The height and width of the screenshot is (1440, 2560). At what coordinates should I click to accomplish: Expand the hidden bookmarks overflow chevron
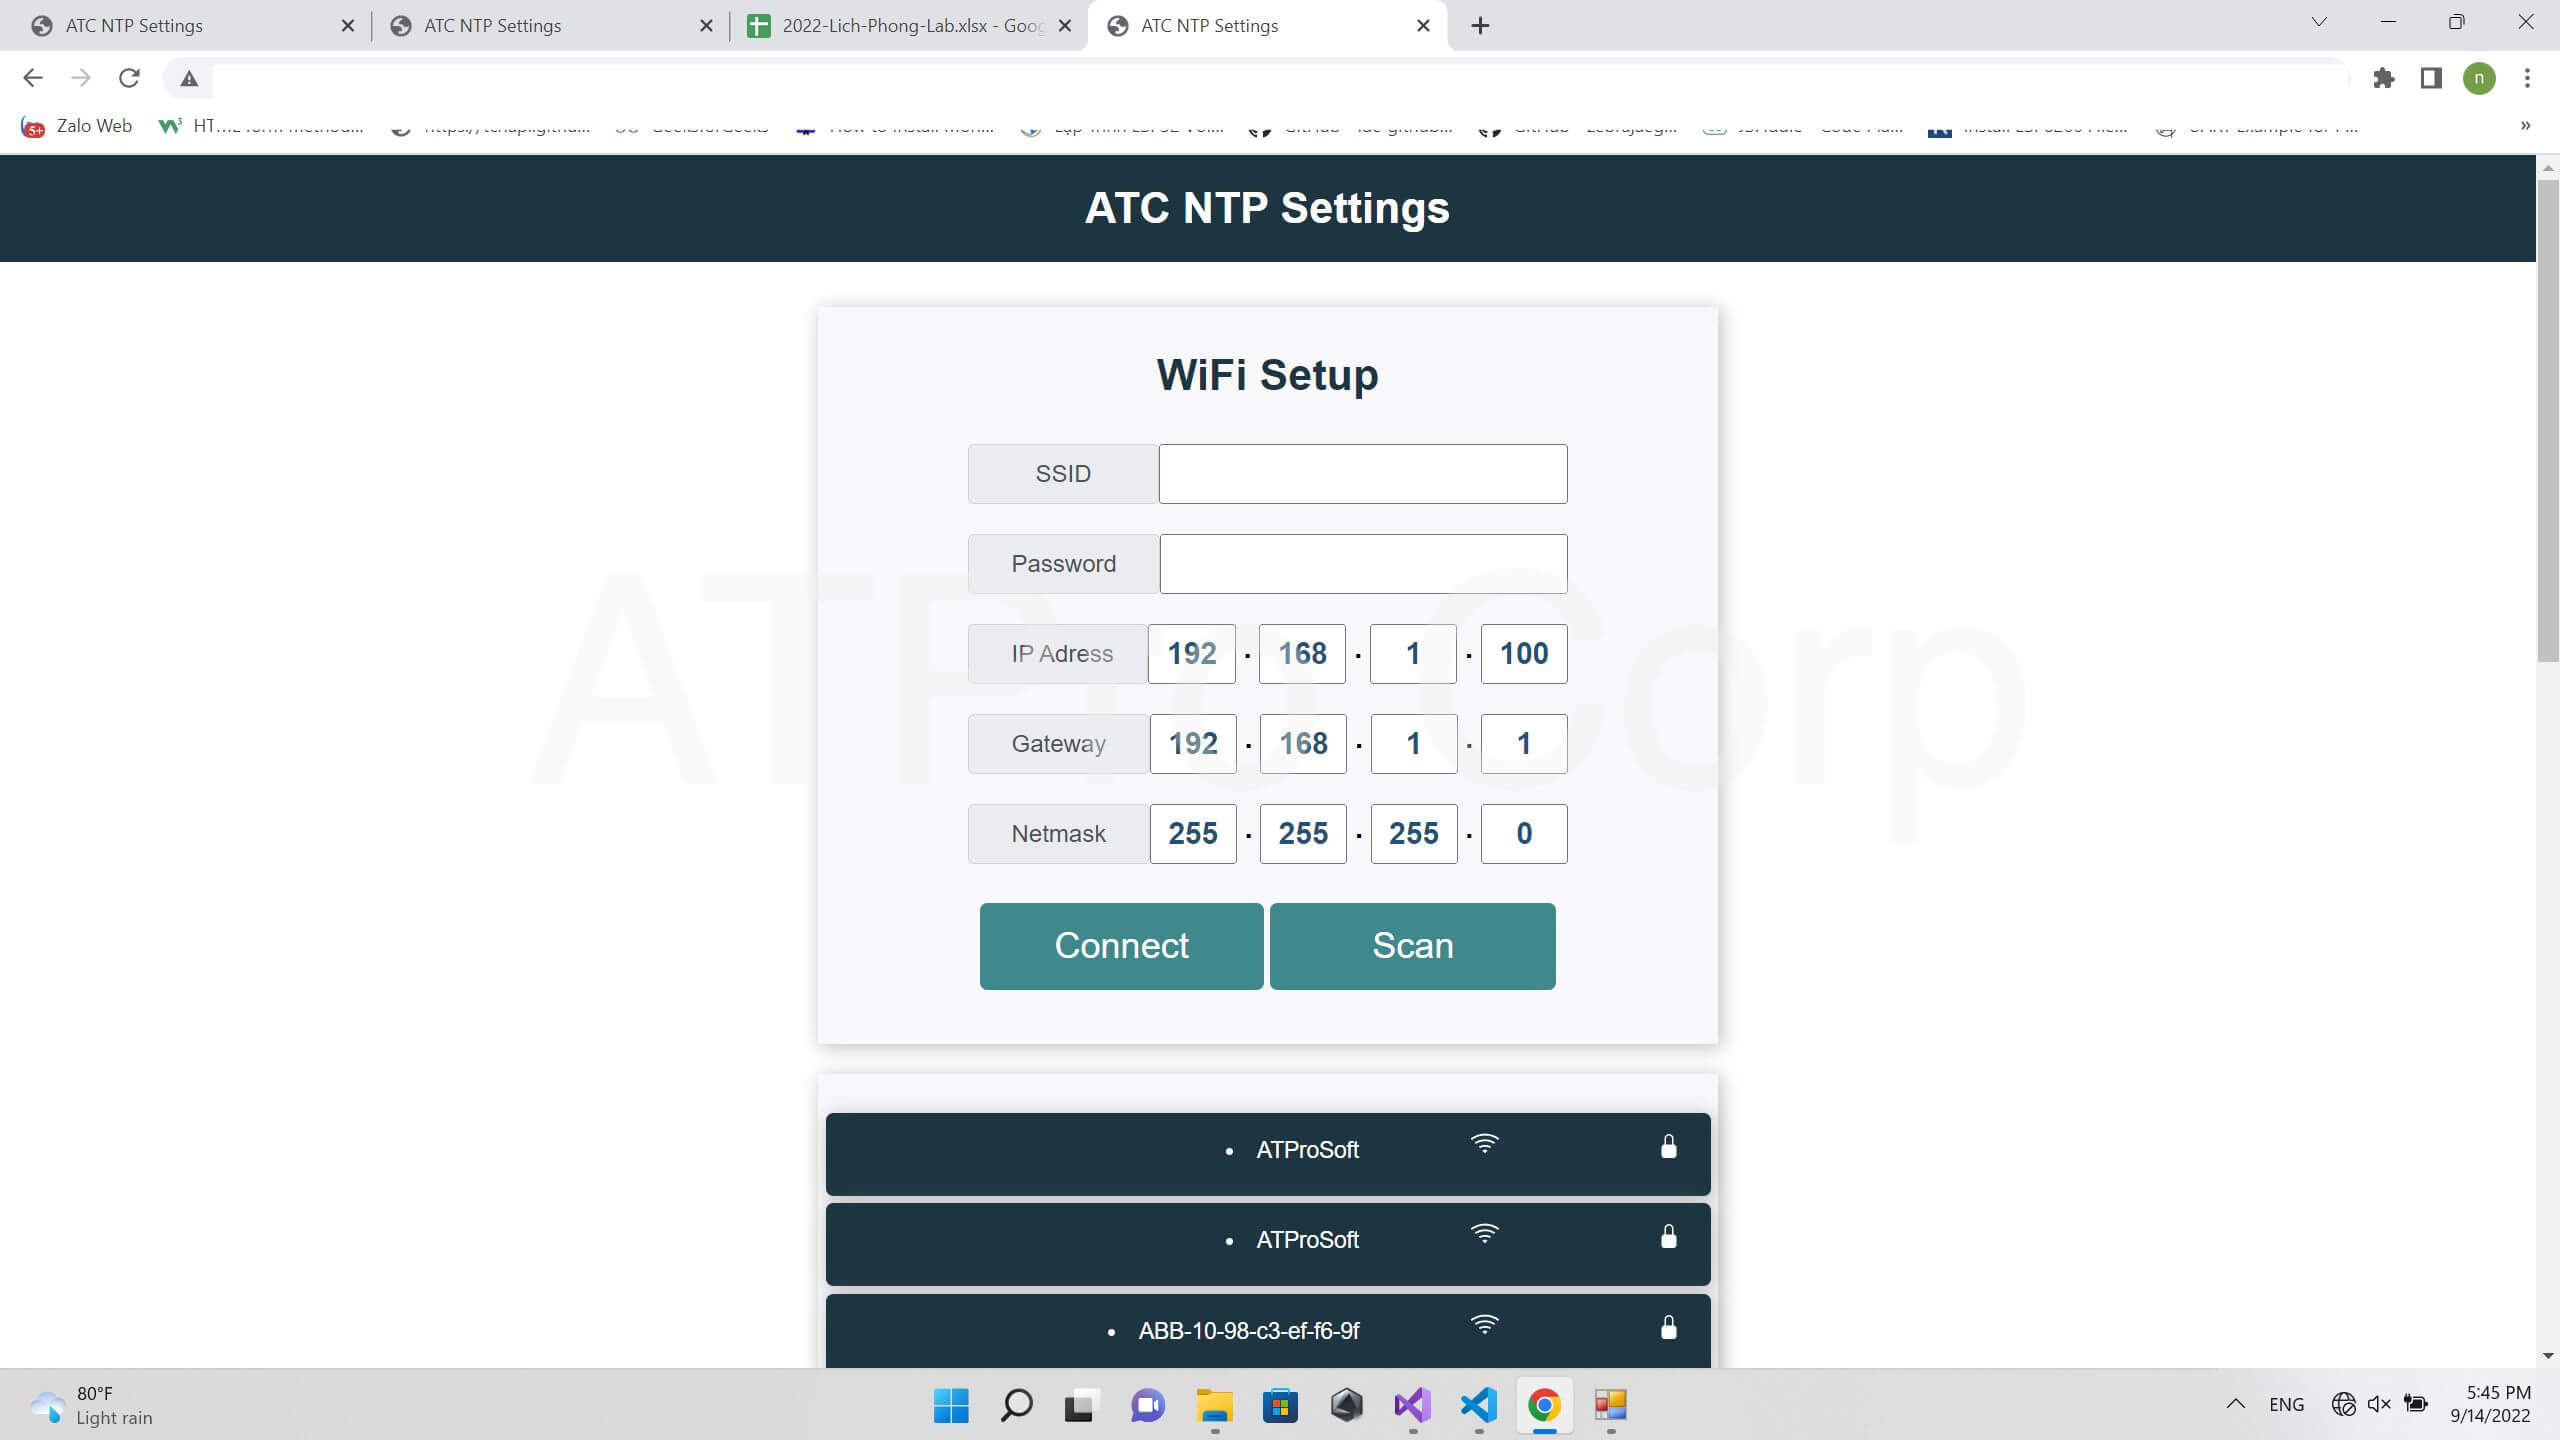point(2525,126)
